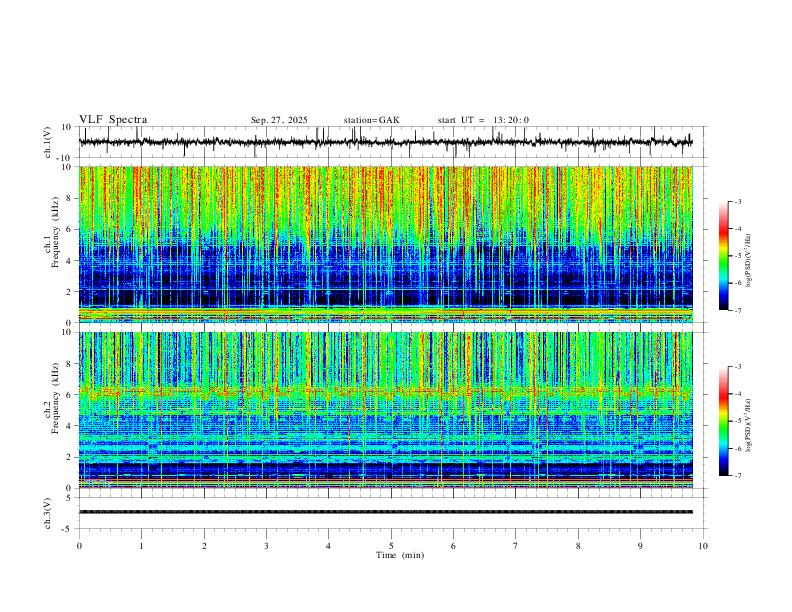Click the "start UT = 13:20:0" header text
The image size is (792, 612).
pos(483,120)
